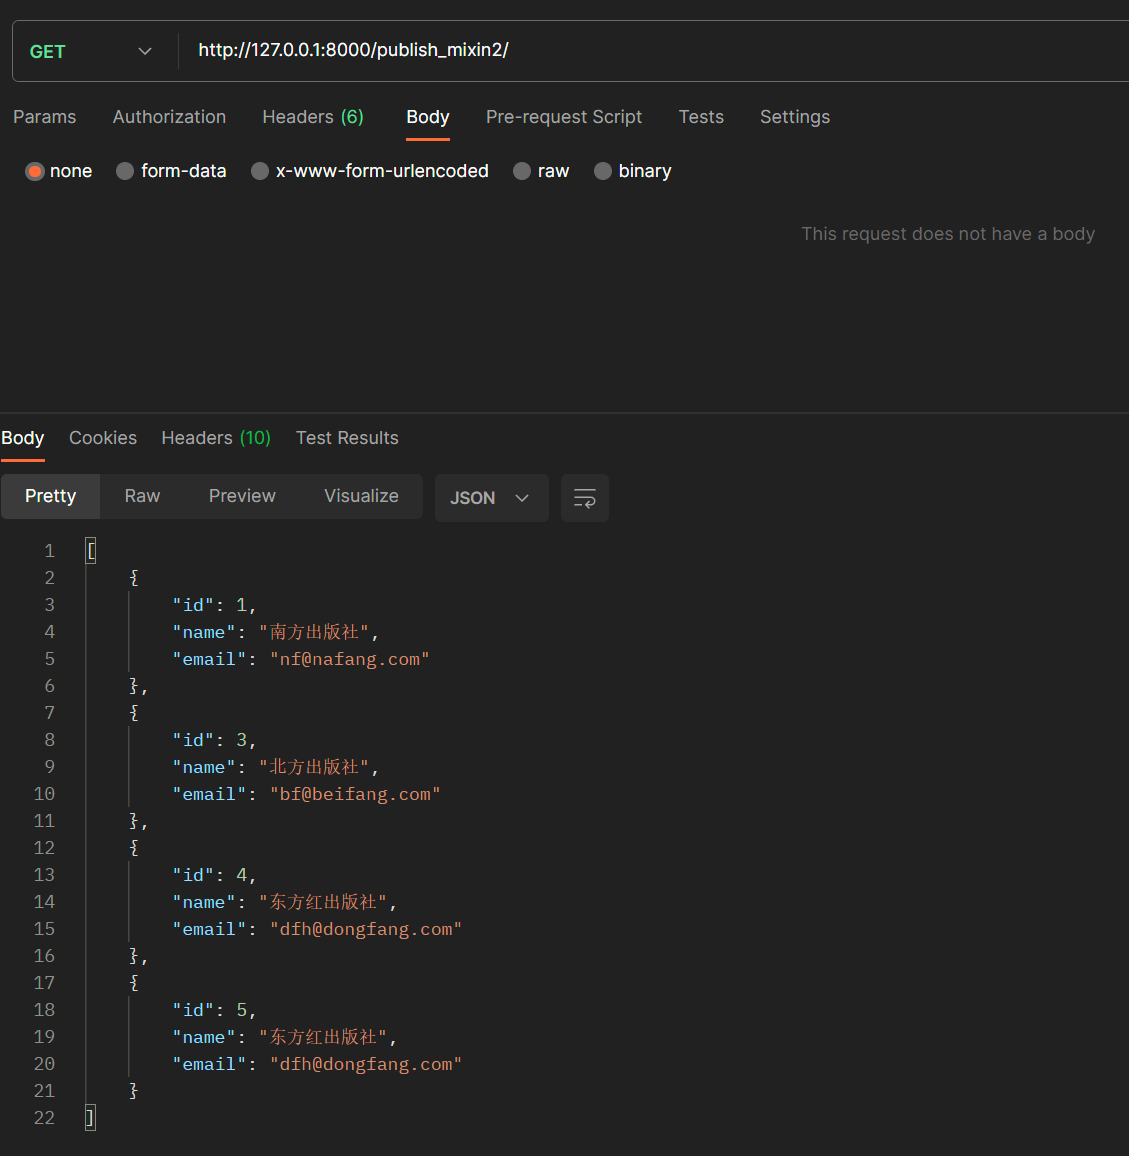Viewport: 1129px width, 1156px height.
Task: View the request Headers (6) tab
Action: tap(312, 117)
